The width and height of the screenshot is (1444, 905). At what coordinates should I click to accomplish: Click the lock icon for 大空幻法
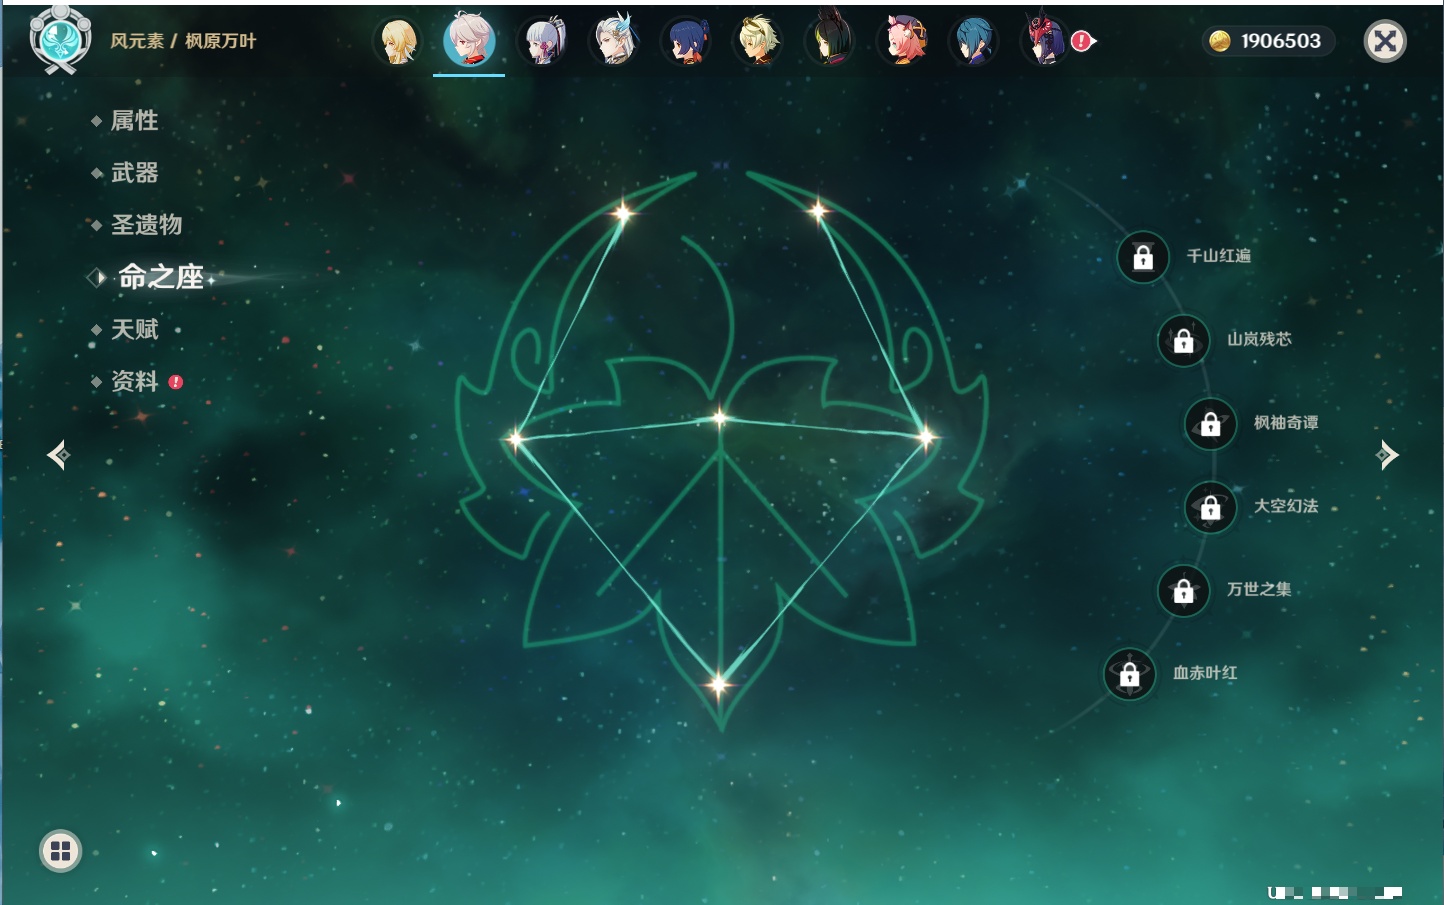(1210, 507)
